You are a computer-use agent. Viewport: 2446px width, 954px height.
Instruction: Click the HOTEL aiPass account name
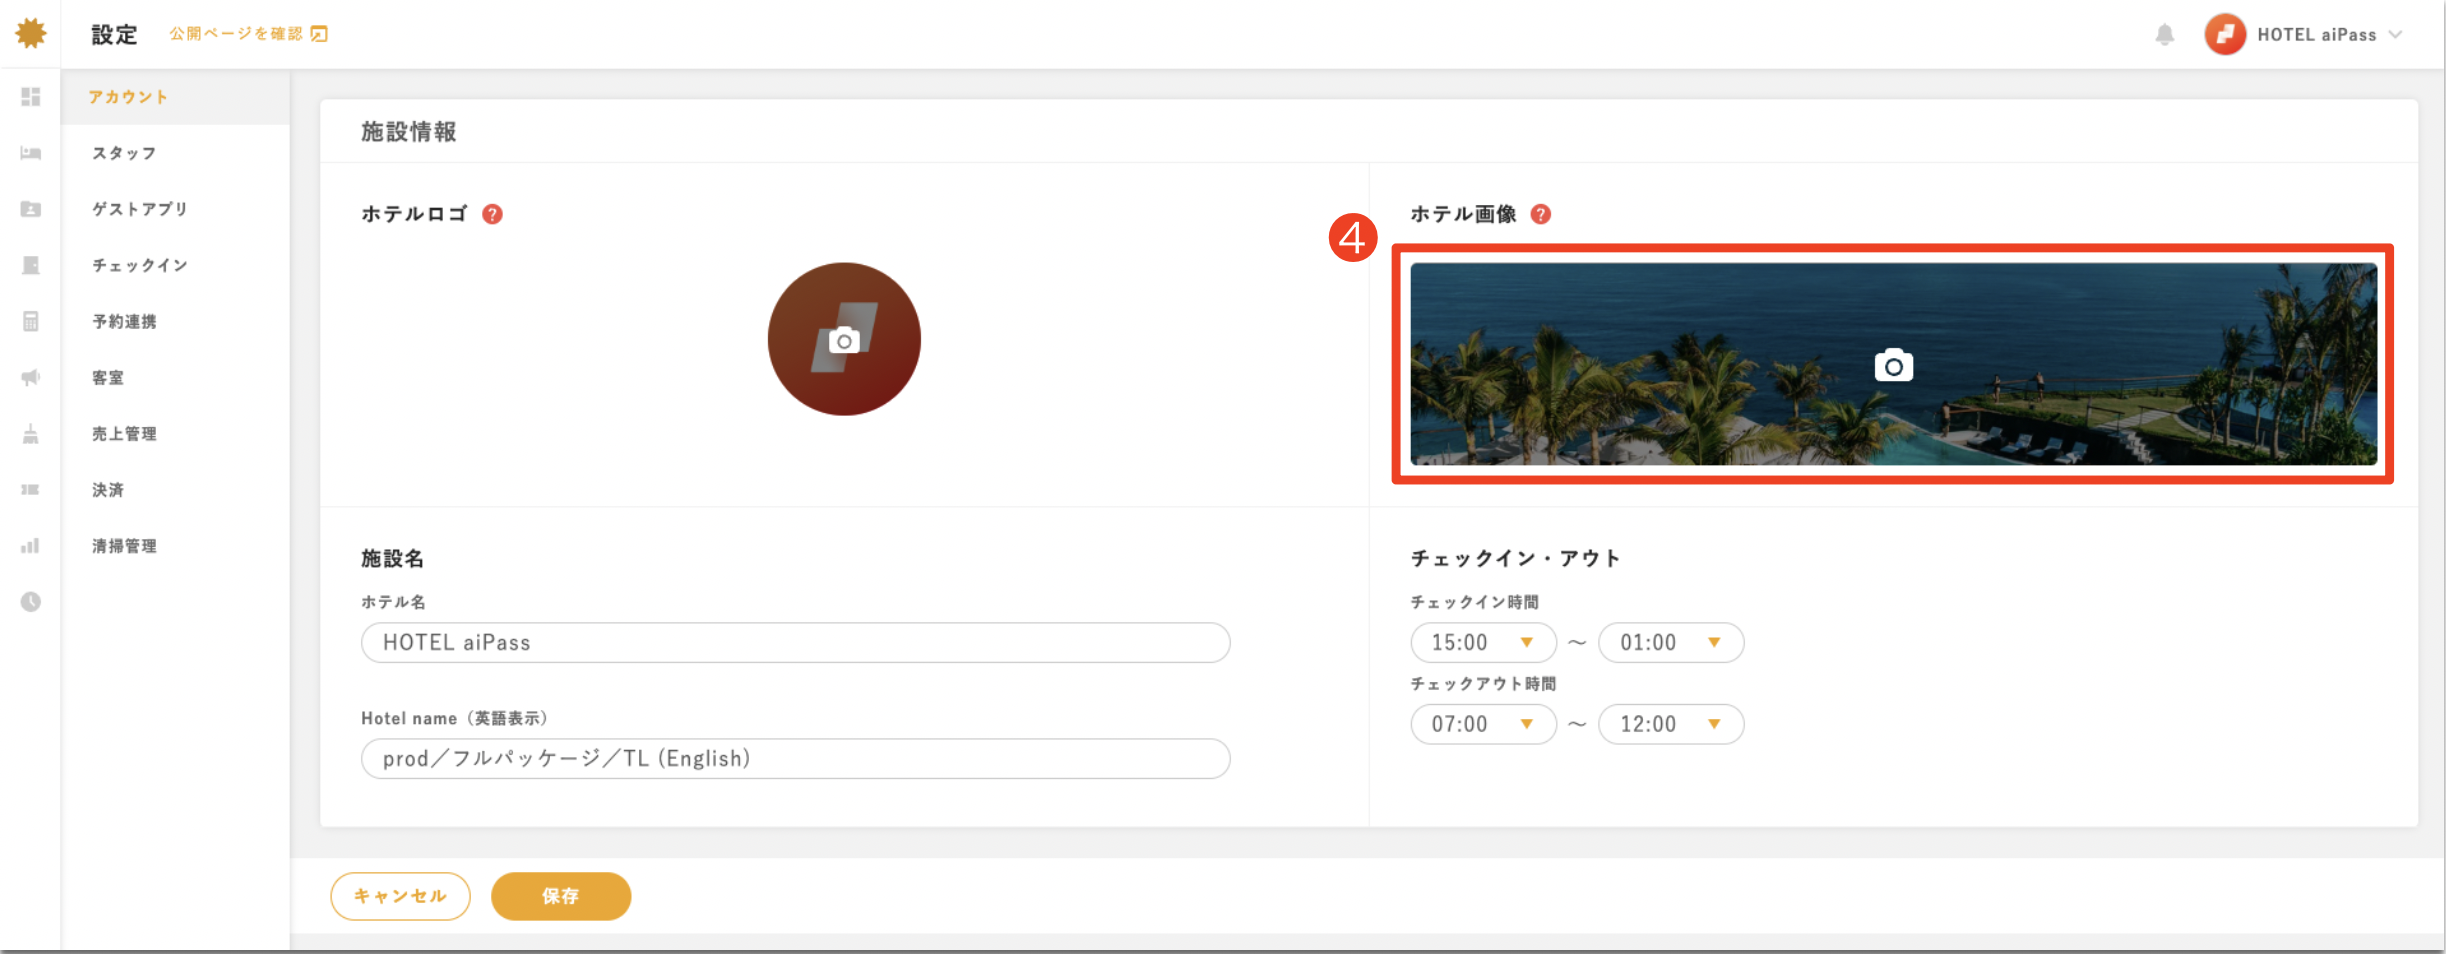click(x=2316, y=34)
